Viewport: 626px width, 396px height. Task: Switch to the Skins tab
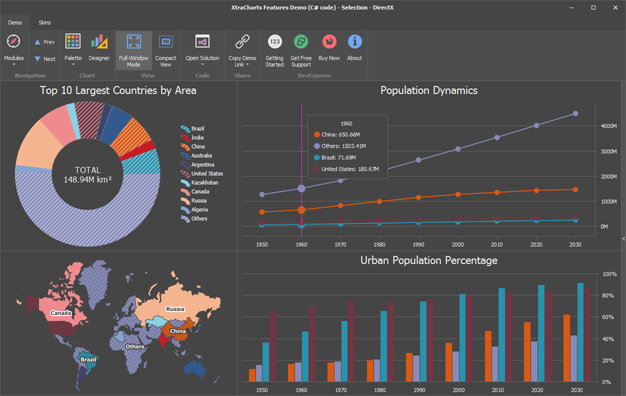(x=45, y=23)
